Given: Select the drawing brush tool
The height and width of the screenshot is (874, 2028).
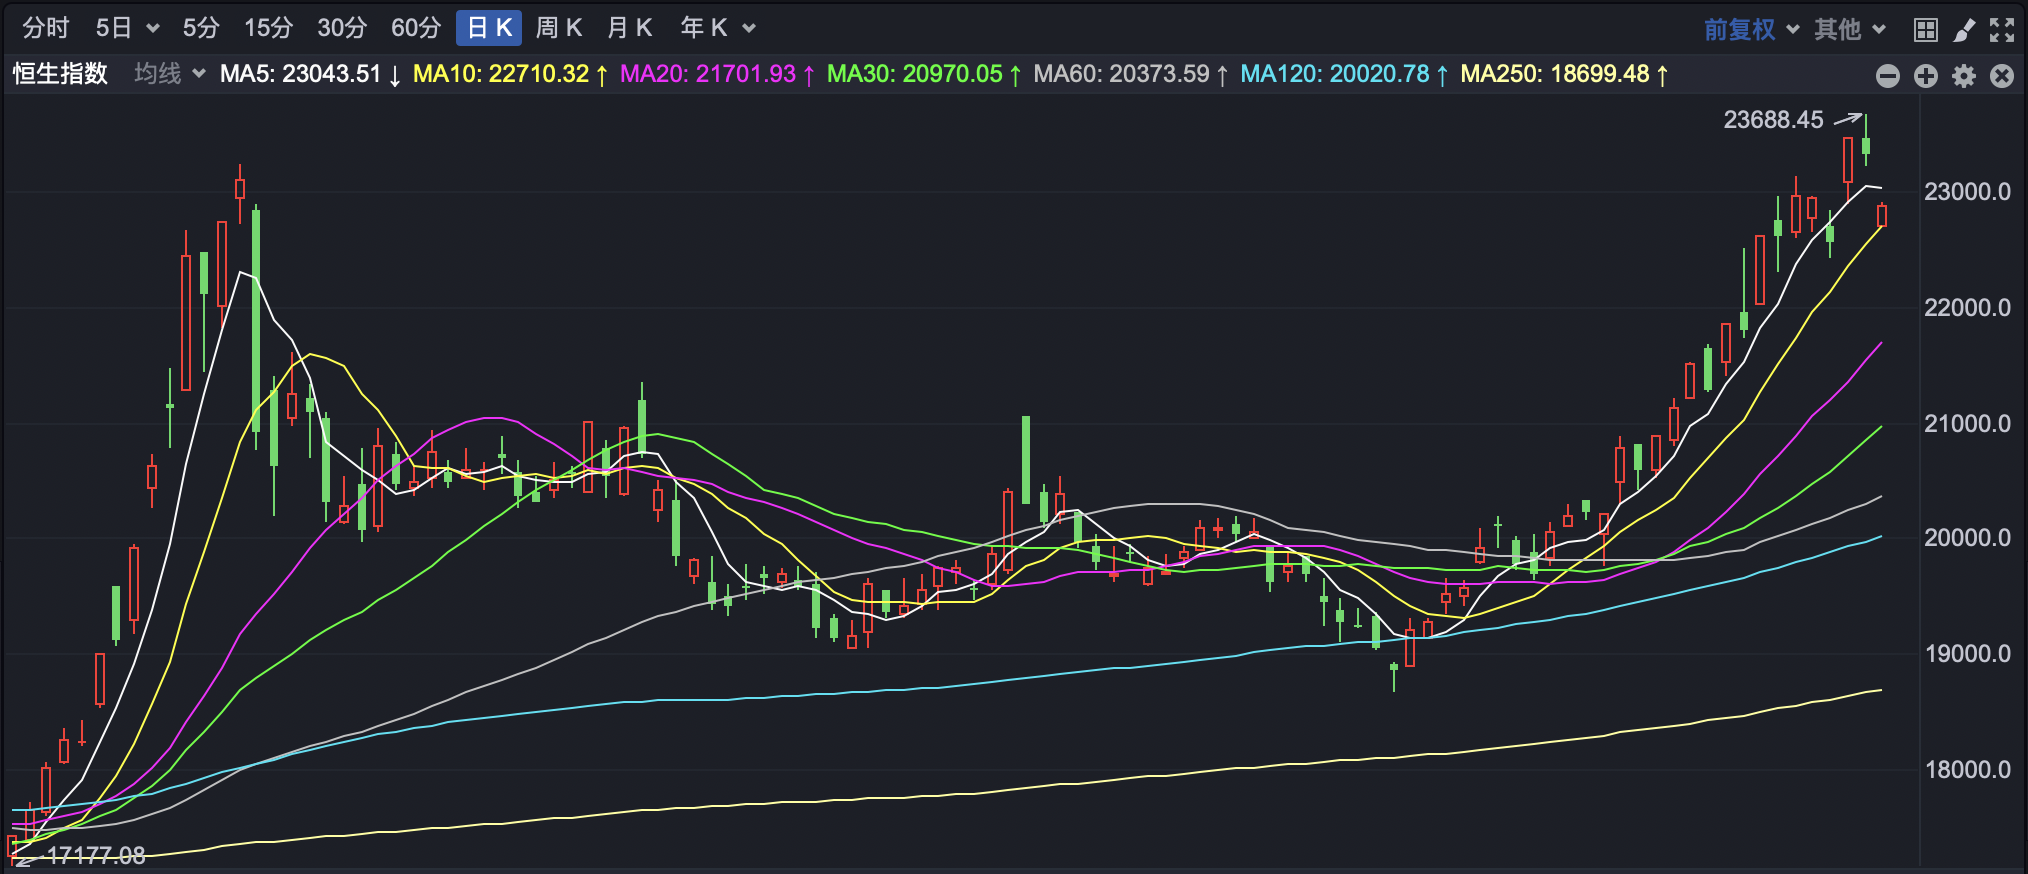Looking at the screenshot, I should click(x=1964, y=29).
